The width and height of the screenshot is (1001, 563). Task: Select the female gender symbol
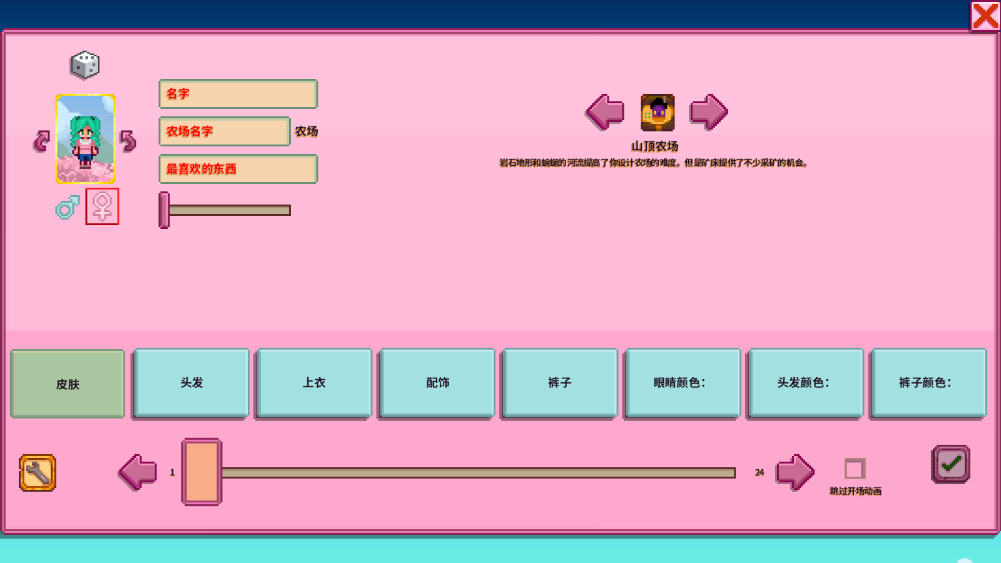[x=102, y=207]
